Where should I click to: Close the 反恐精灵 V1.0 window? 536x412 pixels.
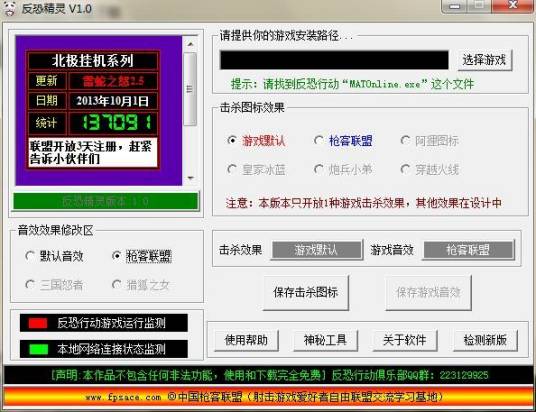513,6
